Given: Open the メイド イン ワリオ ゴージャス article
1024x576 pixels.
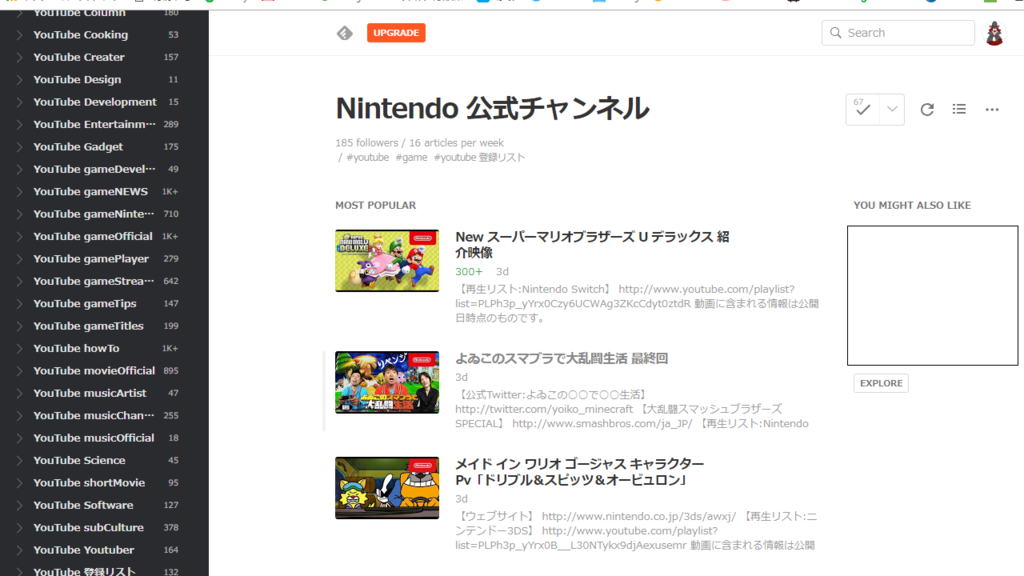Looking at the screenshot, I should 579,472.
